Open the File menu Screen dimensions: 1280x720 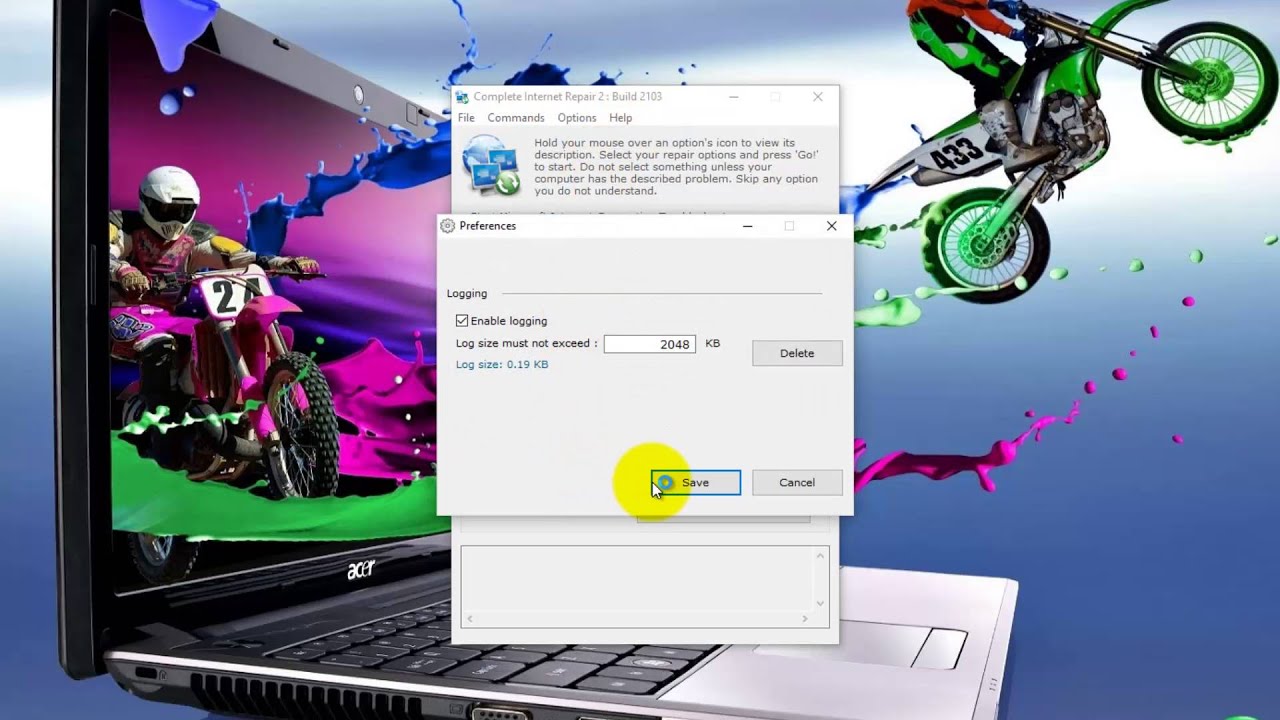(466, 118)
